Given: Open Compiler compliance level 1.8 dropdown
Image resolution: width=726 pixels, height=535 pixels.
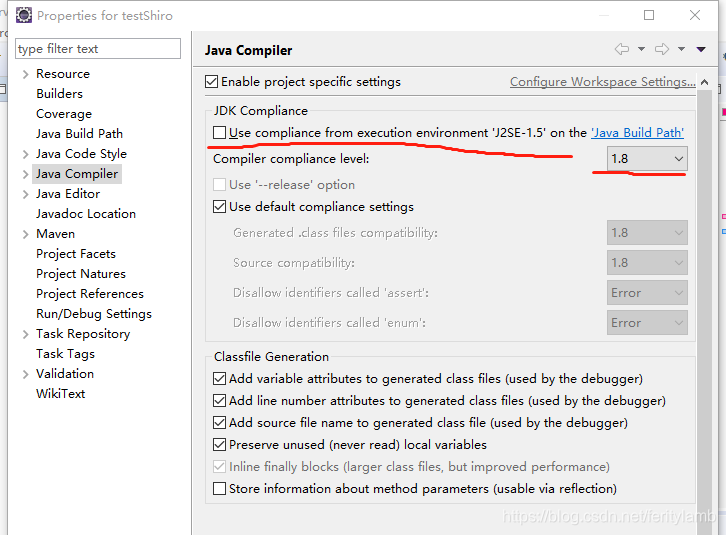Looking at the screenshot, I should [647, 159].
